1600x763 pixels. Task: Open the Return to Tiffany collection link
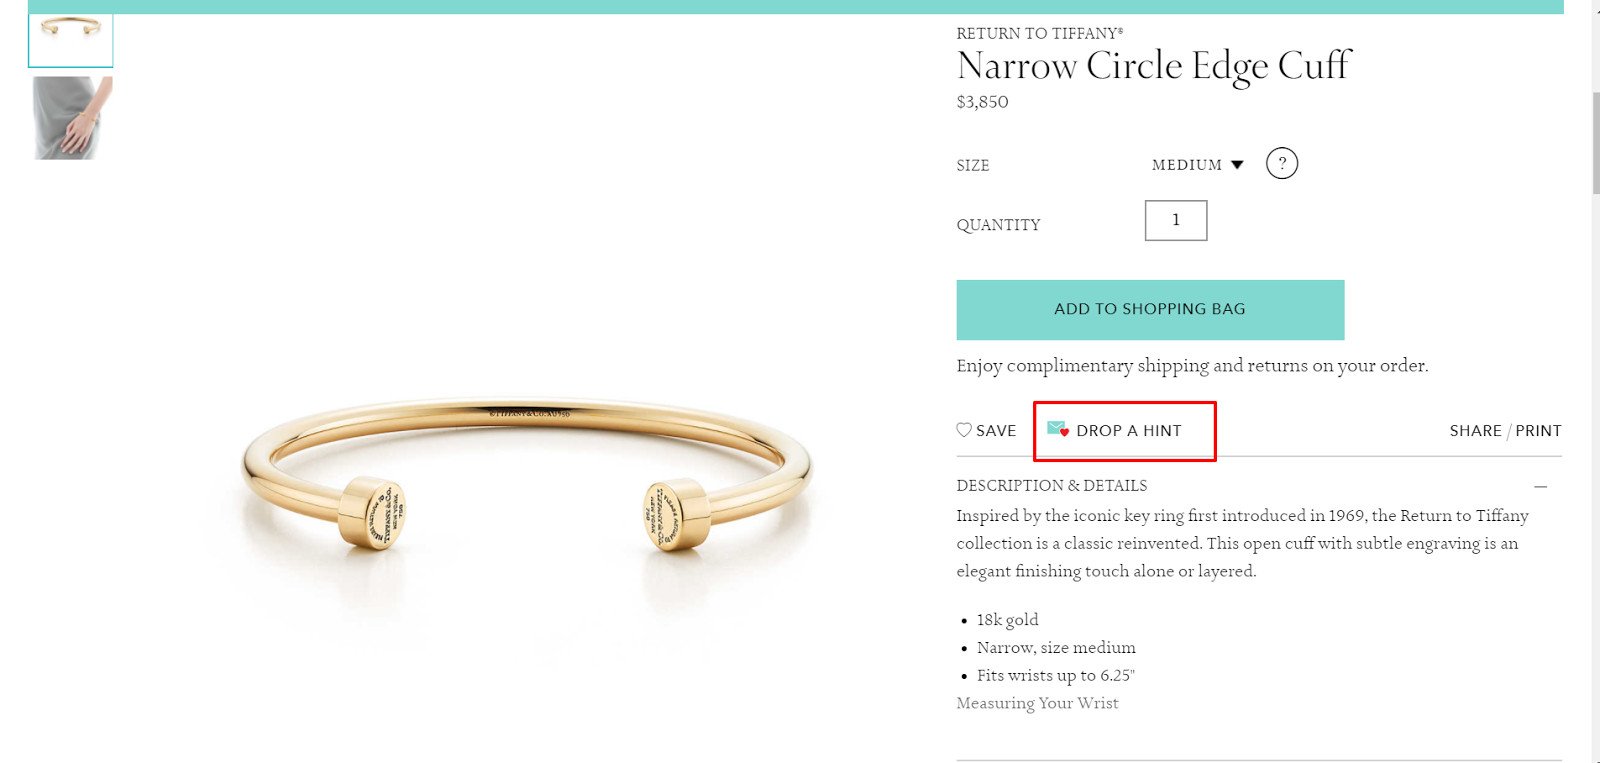pyautogui.click(x=1039, y=33)
